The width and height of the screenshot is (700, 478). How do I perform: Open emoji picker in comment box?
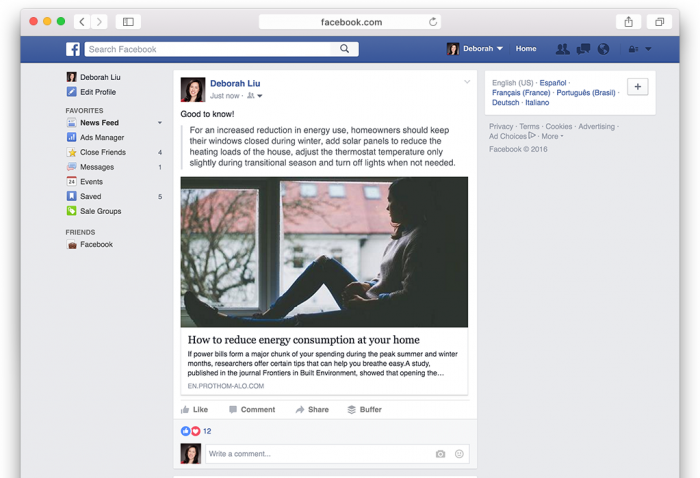[x=459, y=454]
